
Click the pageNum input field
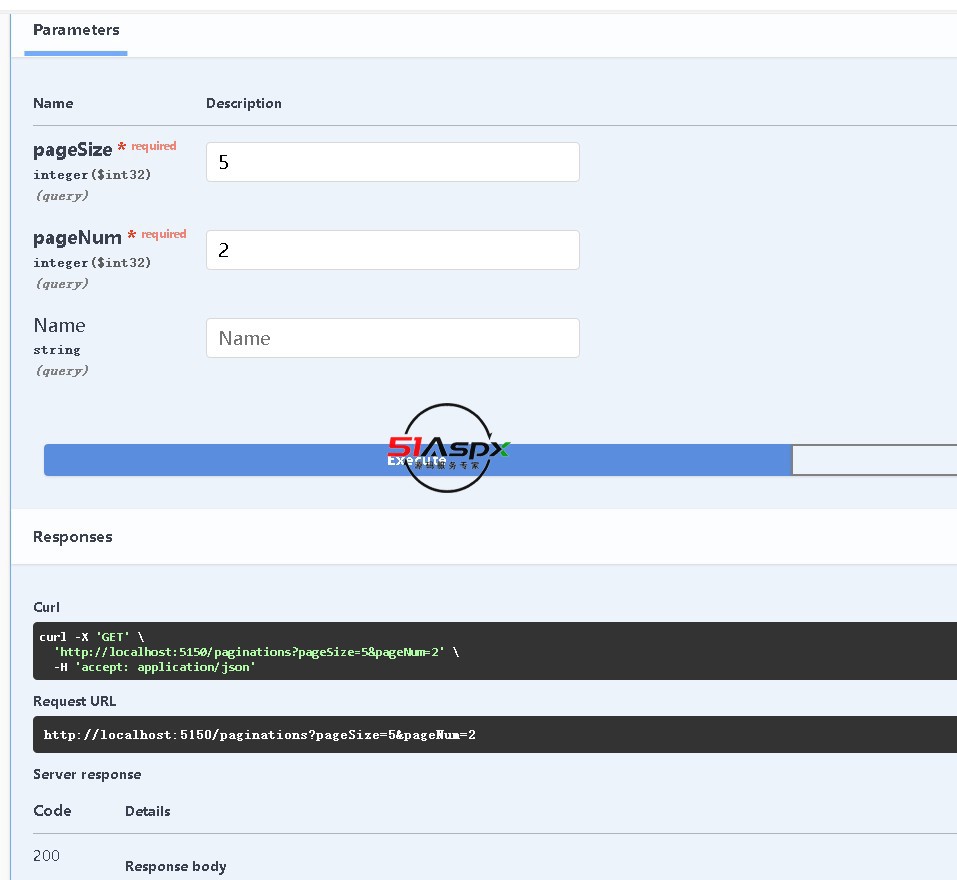click(392, 250)
